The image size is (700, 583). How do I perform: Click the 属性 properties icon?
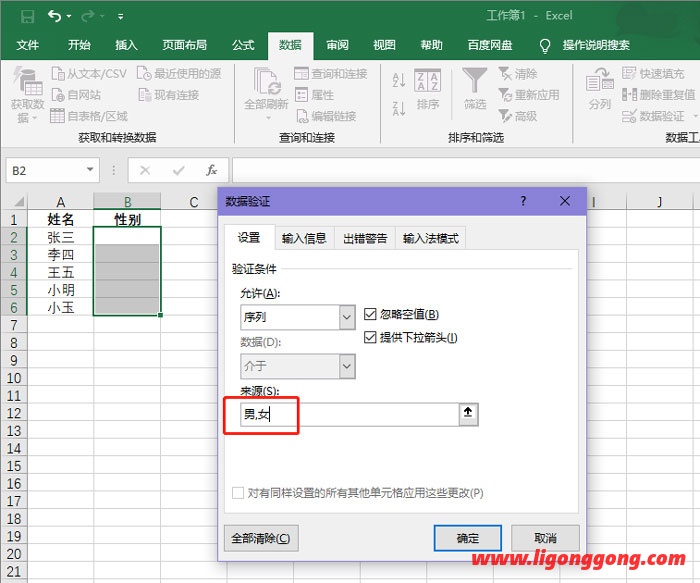click(301, 95)
